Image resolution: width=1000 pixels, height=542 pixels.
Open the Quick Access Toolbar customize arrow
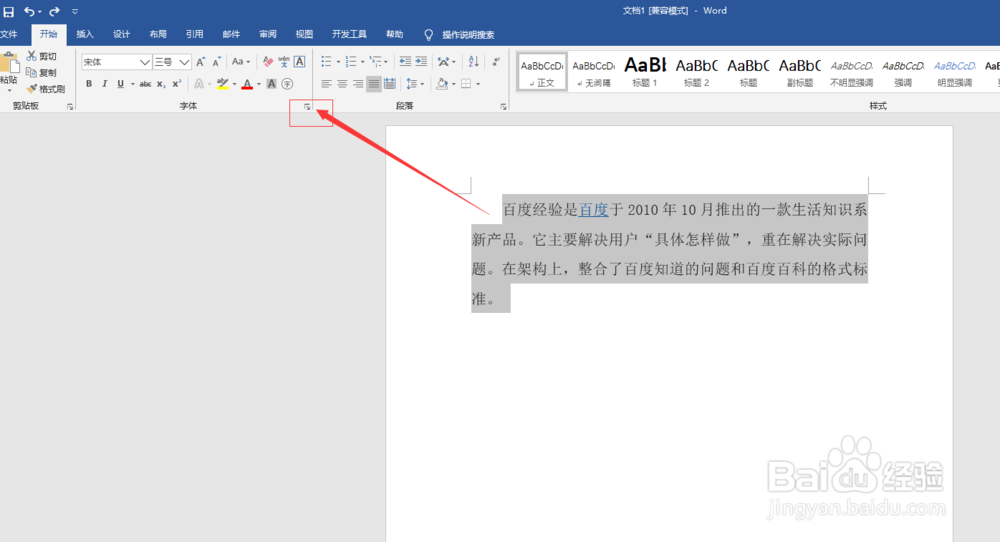[75, 11]
